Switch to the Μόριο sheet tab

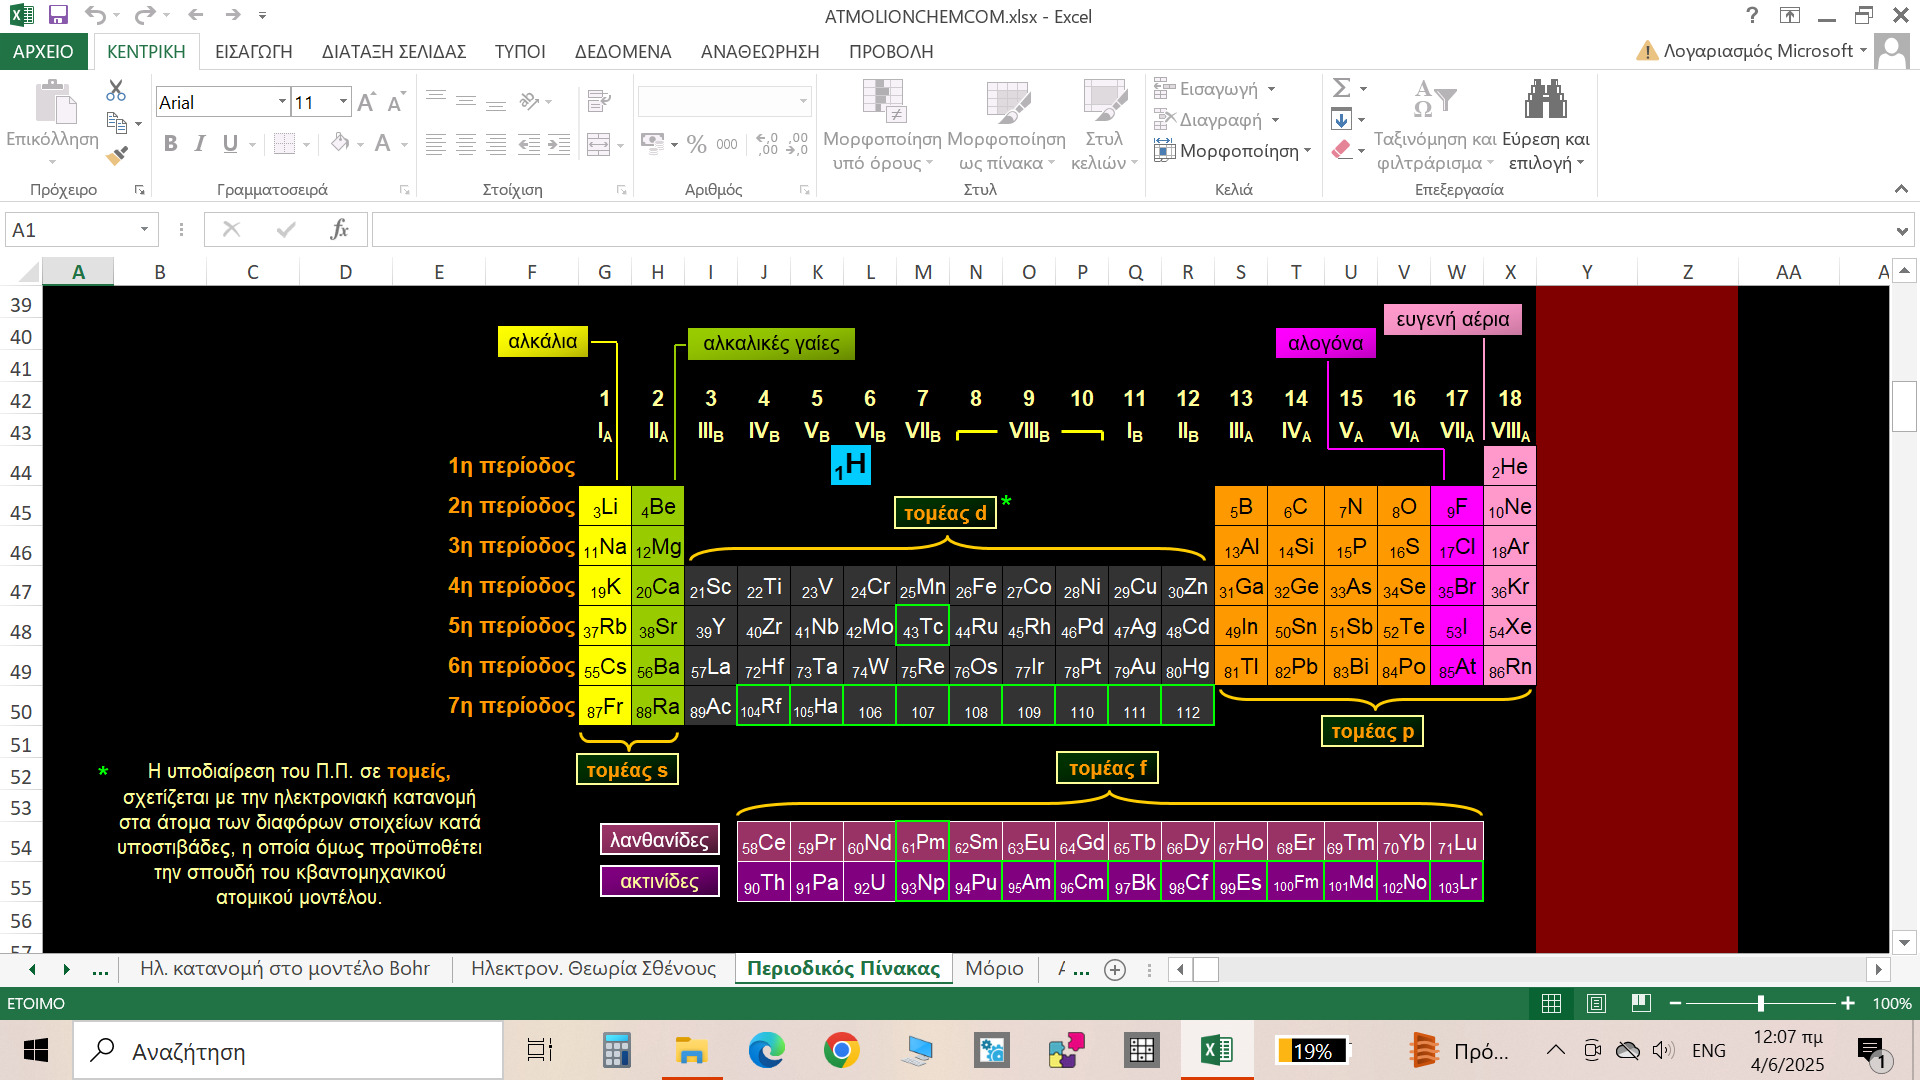coord(994,968)
